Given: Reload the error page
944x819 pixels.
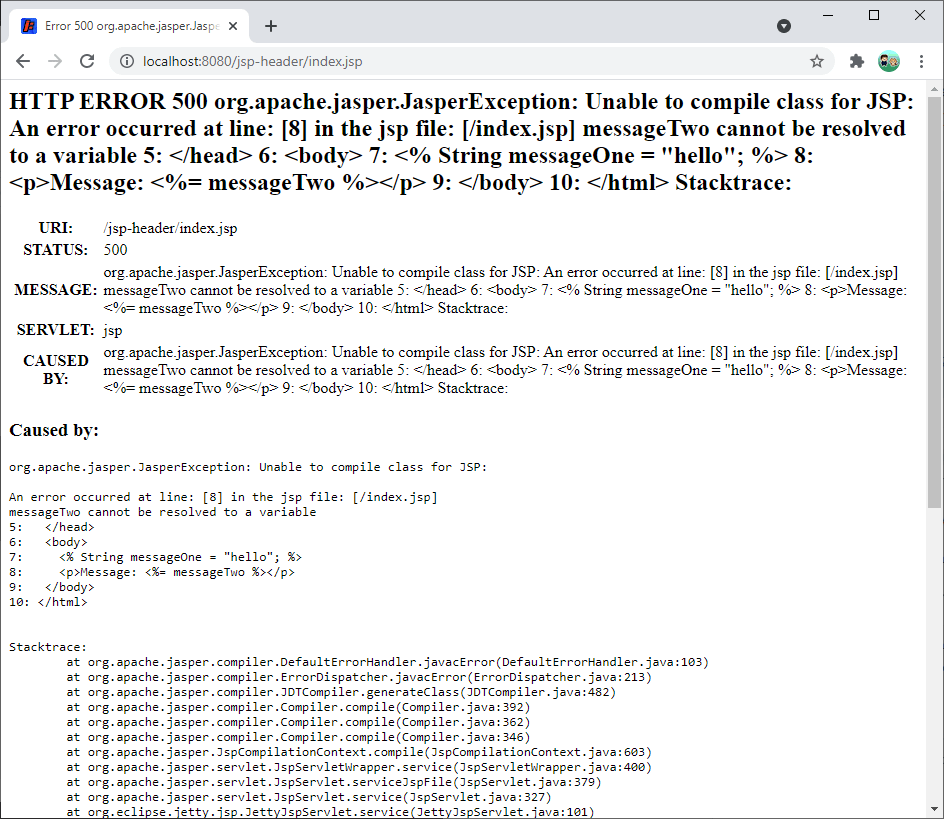Looking at the screenshot, I should click(87, 61).
